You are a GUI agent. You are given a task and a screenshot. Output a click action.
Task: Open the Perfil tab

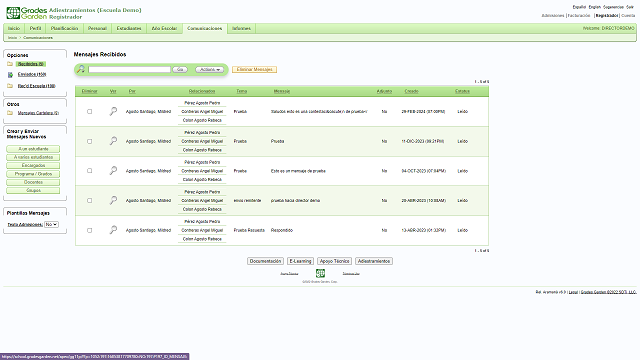click(35, 28)
